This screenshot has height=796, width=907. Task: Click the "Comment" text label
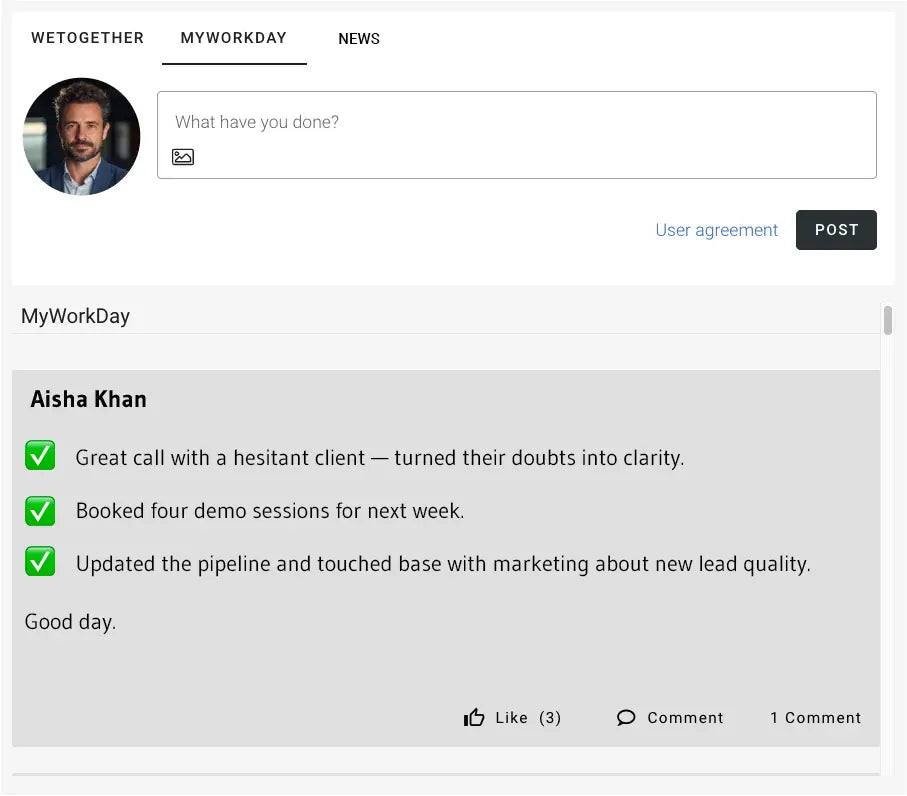[x=685, y=718]
